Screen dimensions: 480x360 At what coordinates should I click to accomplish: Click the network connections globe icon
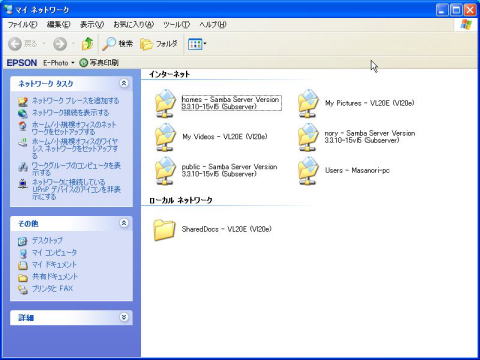pos(23,113)
